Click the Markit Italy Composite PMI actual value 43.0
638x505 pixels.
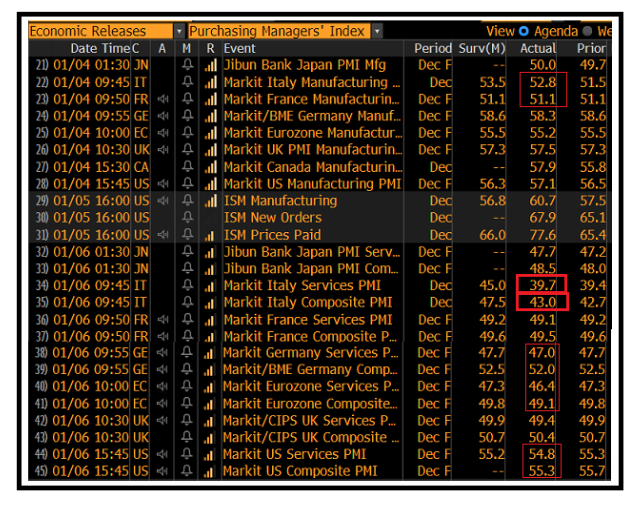[543, 302]
